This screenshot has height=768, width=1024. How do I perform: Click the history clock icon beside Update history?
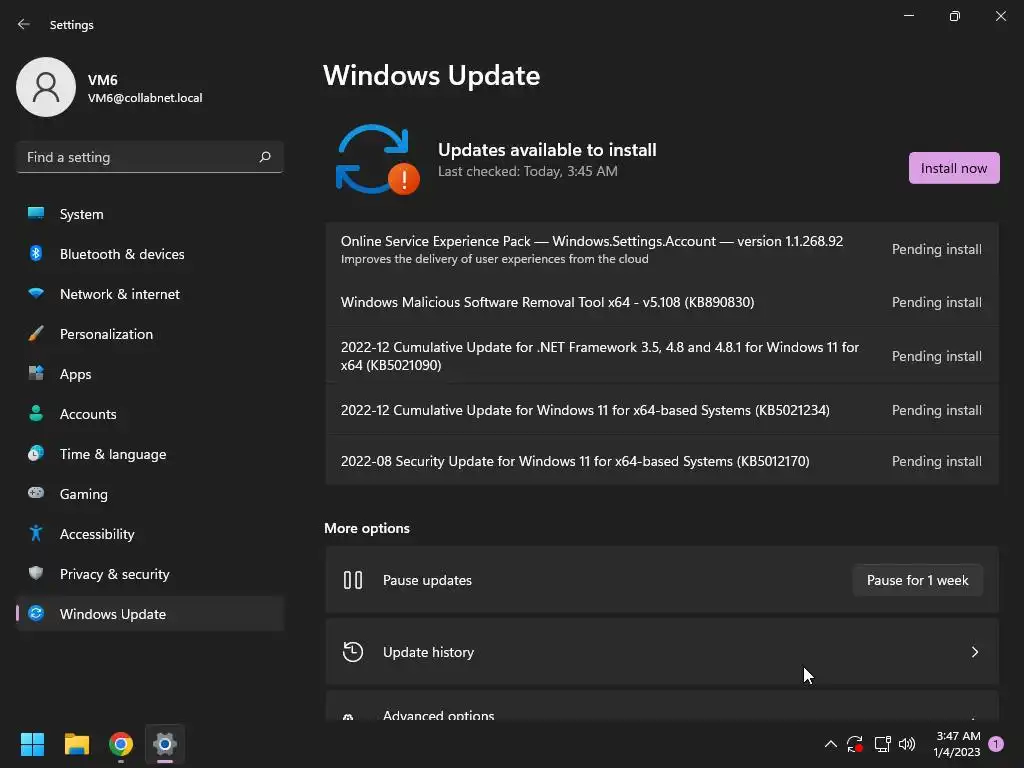click(x=353, y=652)
